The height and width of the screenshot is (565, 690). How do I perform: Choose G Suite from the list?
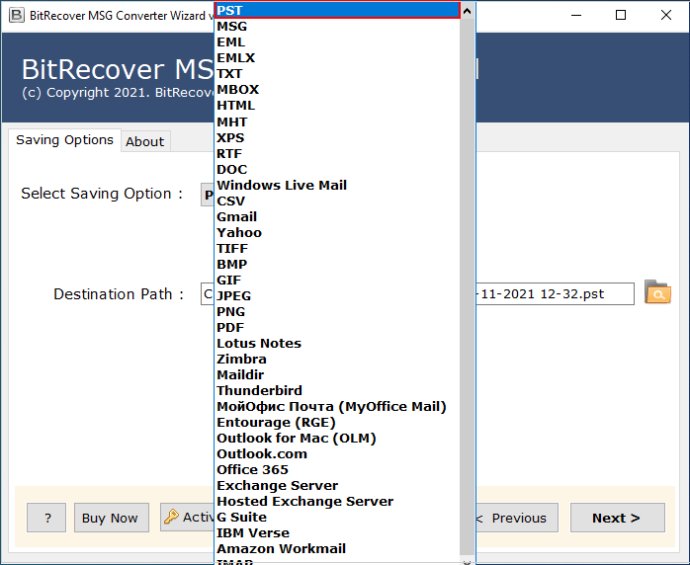point(338,517)
